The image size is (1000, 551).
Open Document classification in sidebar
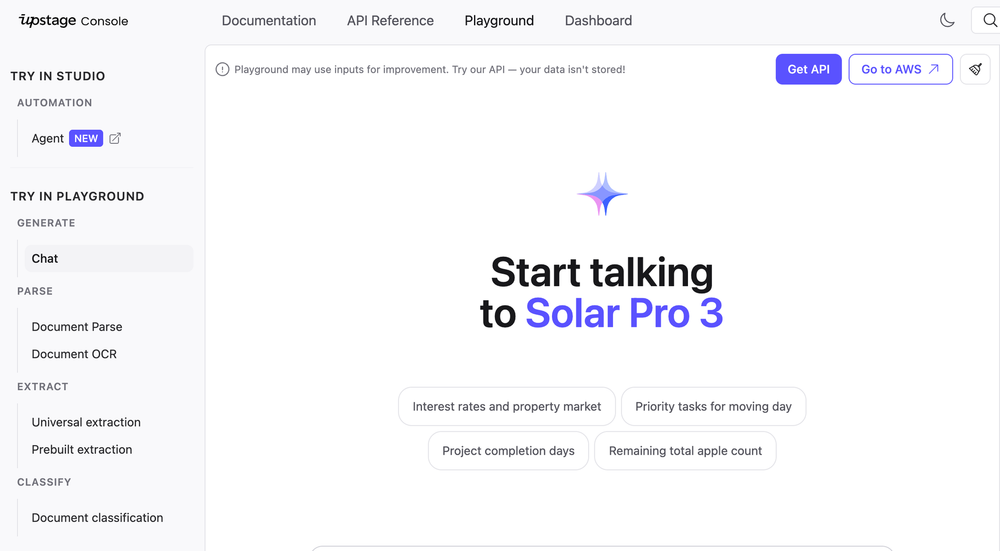[x=97, y=518]
